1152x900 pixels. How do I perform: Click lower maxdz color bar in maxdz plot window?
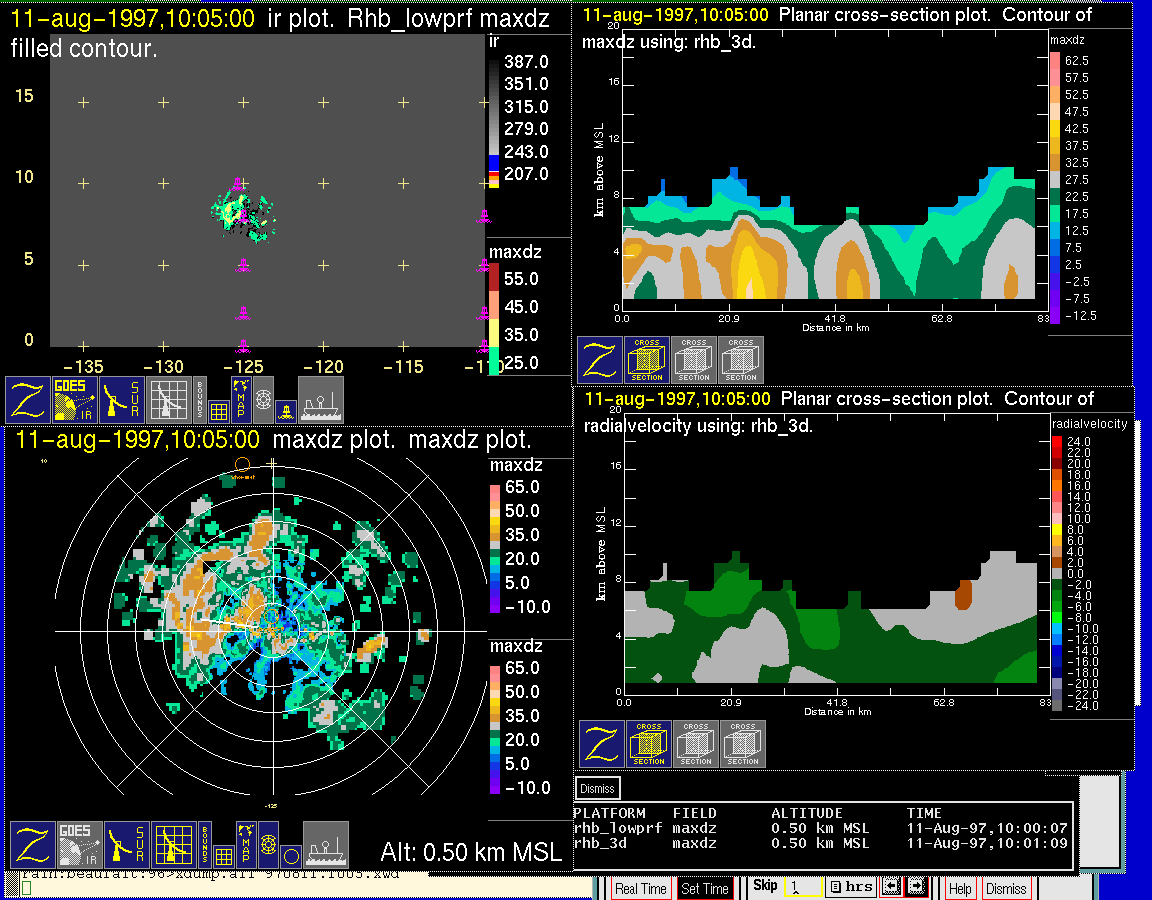[x=495, y=728]
